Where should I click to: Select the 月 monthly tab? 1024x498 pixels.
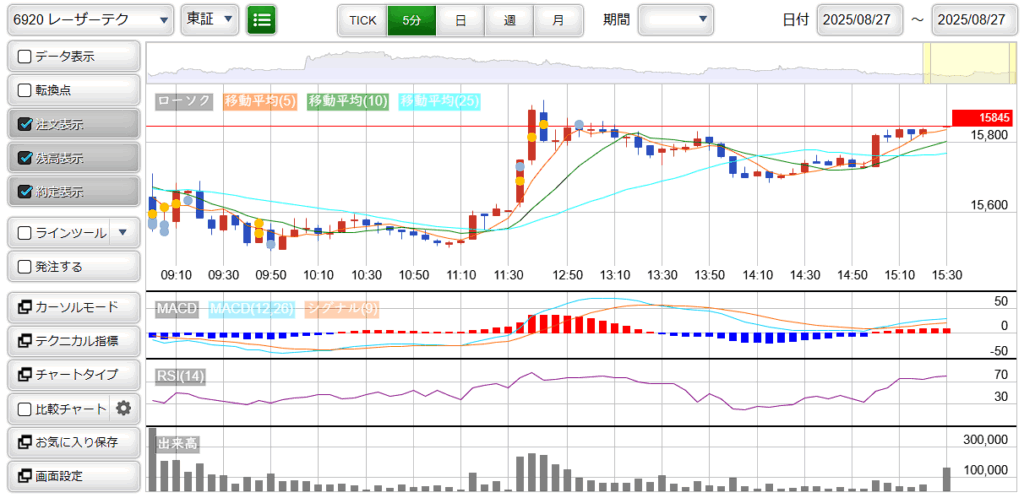tap(558, 20)
